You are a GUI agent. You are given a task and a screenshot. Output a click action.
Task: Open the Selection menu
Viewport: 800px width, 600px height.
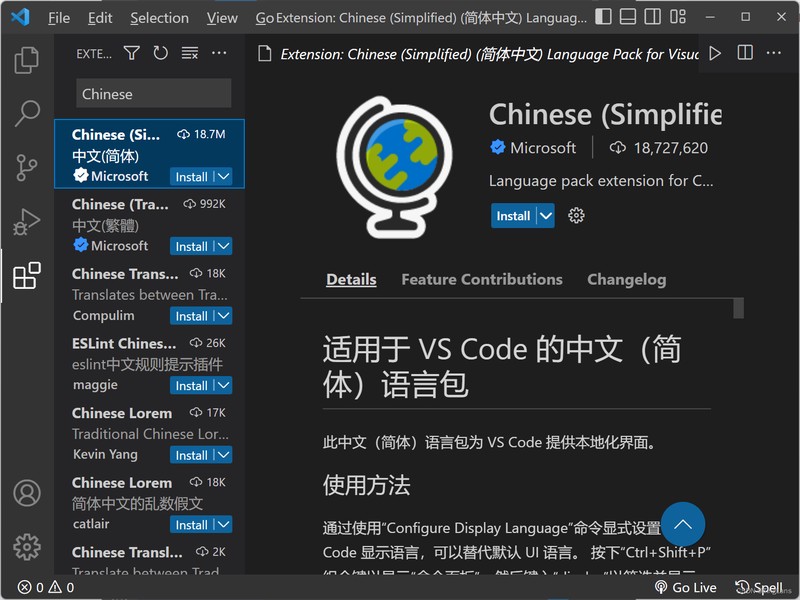coord(159,18)
